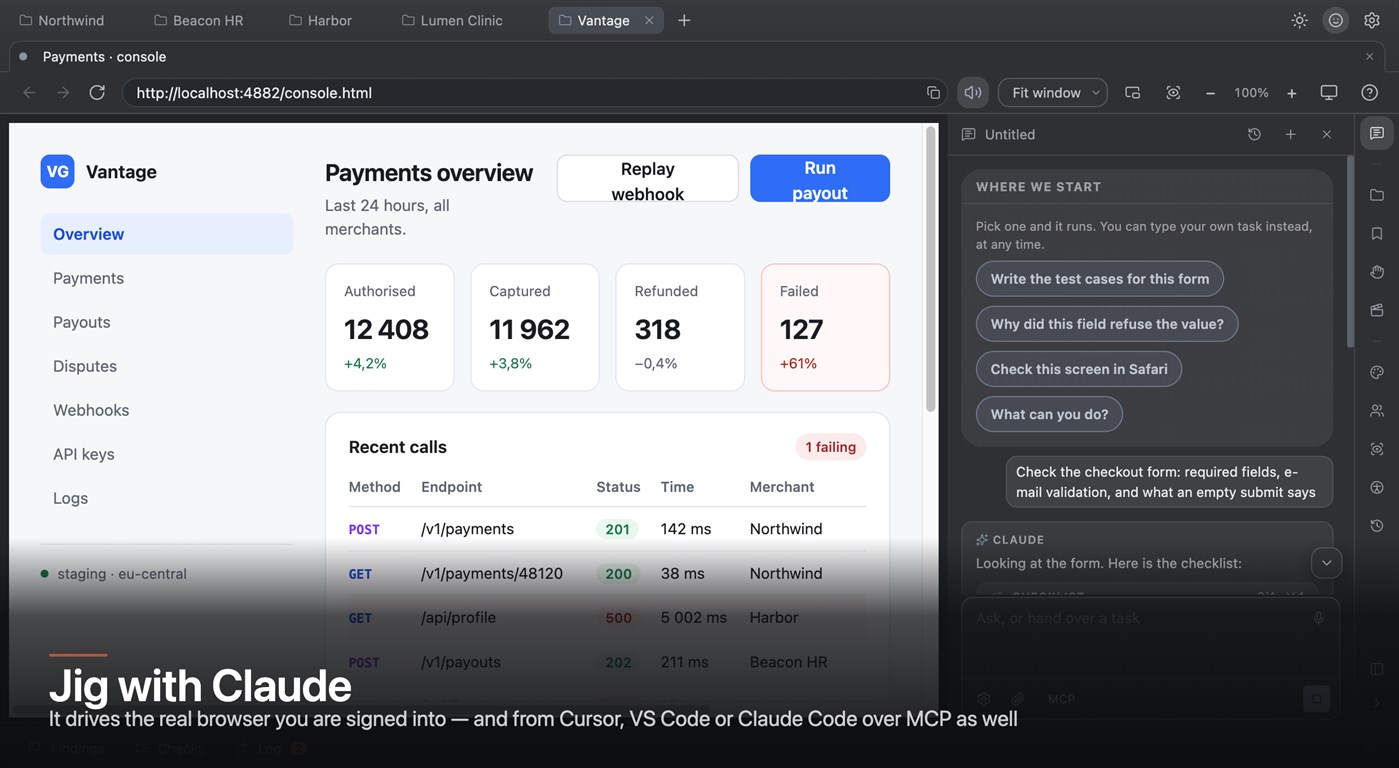
Task: Open app settings gear beside the smiley icon
Action: [1372, 20]
